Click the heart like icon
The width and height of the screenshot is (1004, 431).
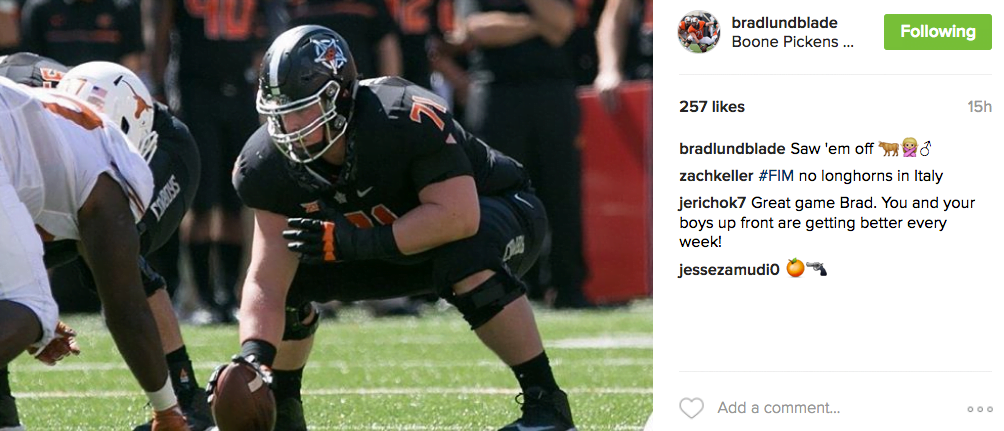pyautogui.click(x=691, y=408)
